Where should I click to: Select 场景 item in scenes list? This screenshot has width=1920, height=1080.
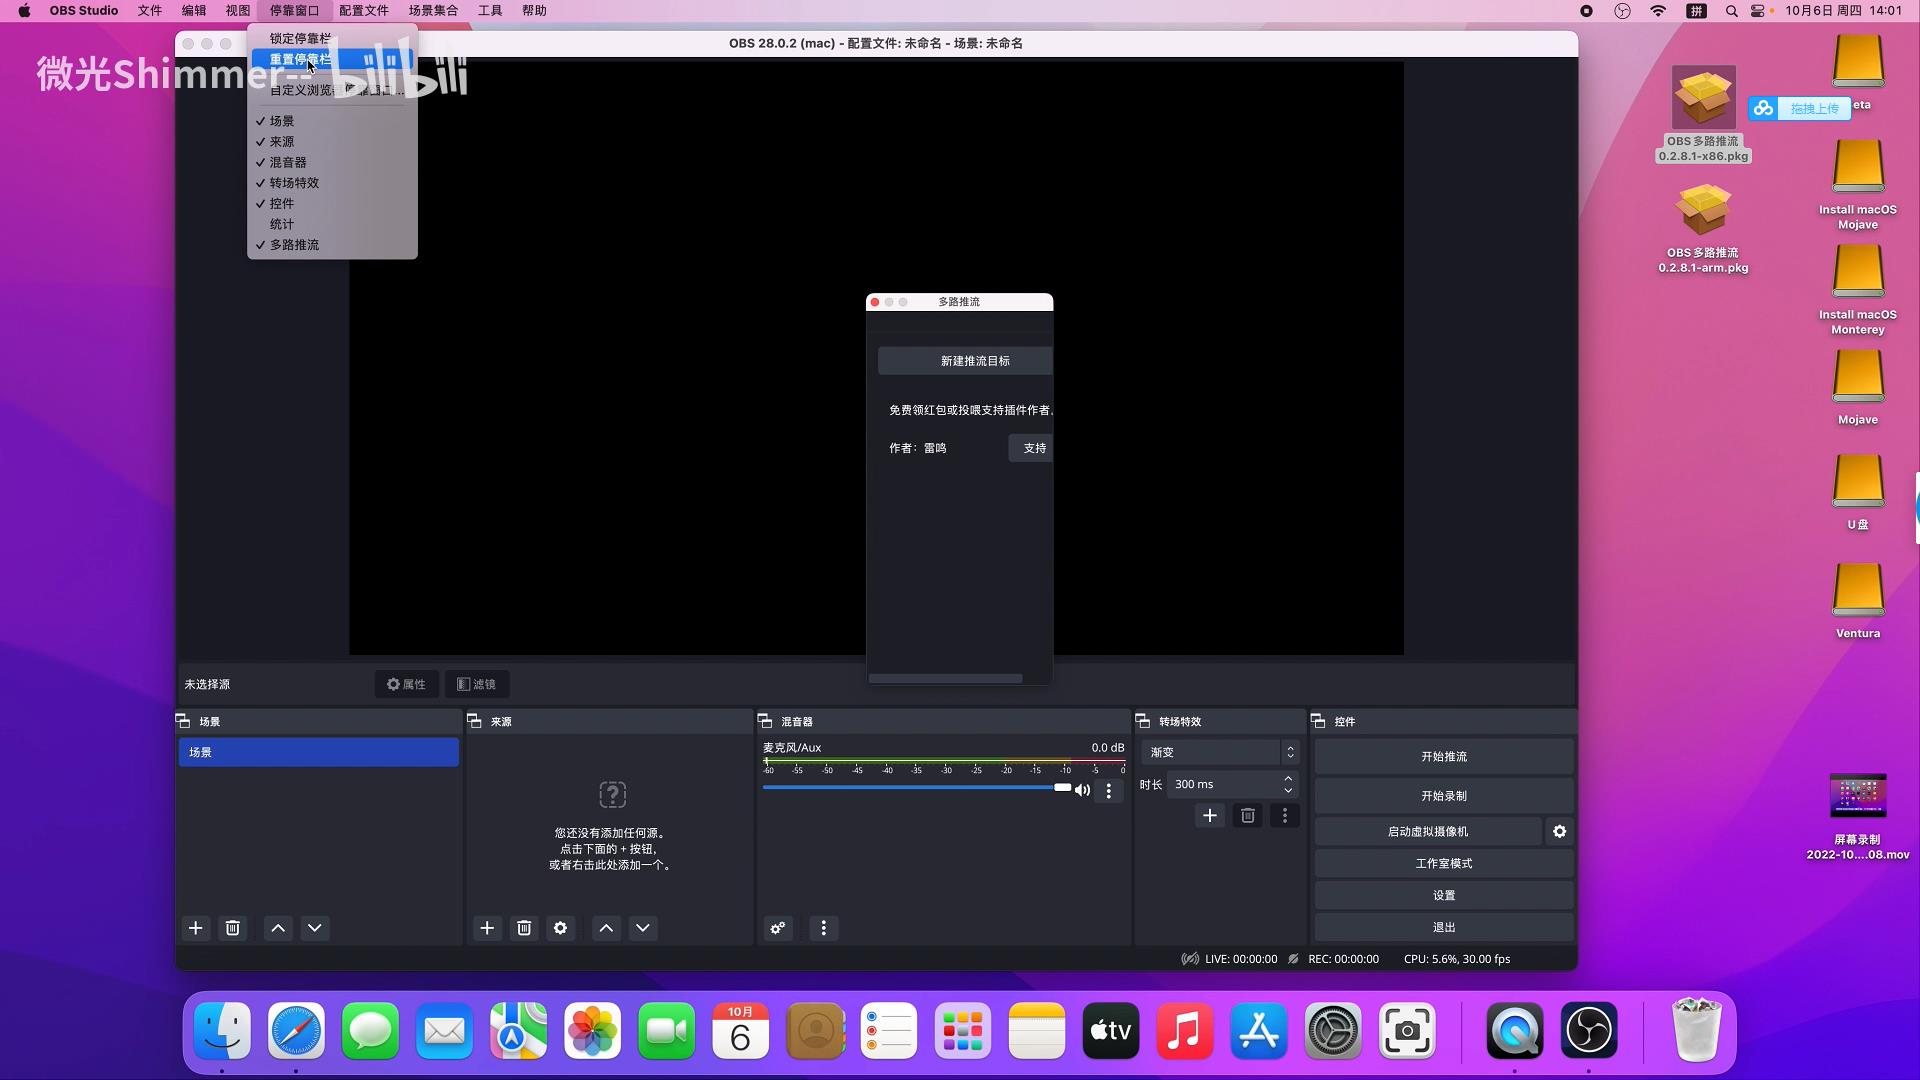coord(319,752)
